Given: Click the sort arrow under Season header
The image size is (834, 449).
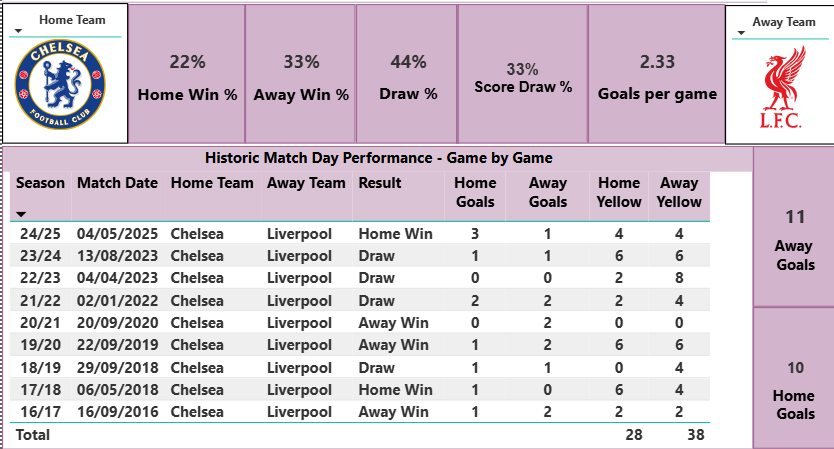Looking at the screenshot, I should point(21,215).
